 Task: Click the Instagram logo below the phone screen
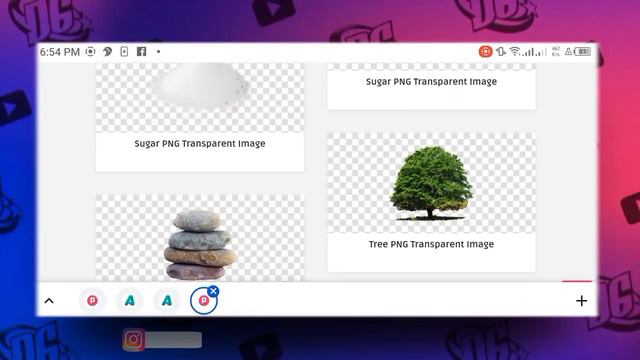point(133,340)
